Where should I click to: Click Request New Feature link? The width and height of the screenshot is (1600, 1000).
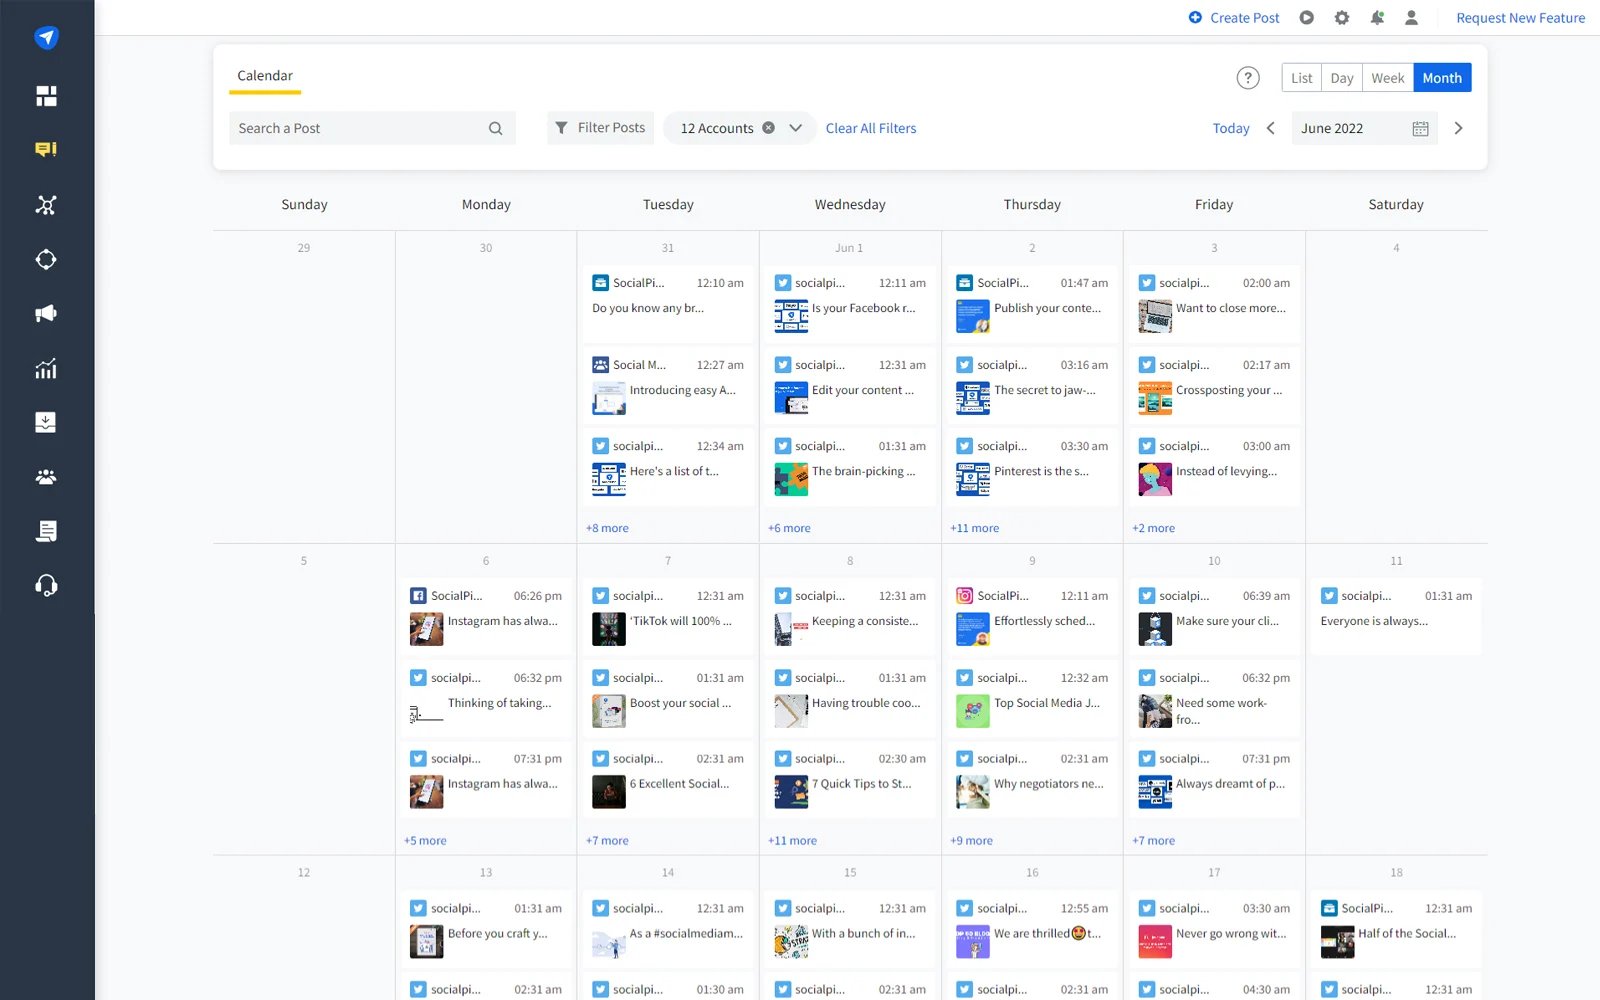[1520, 17]
